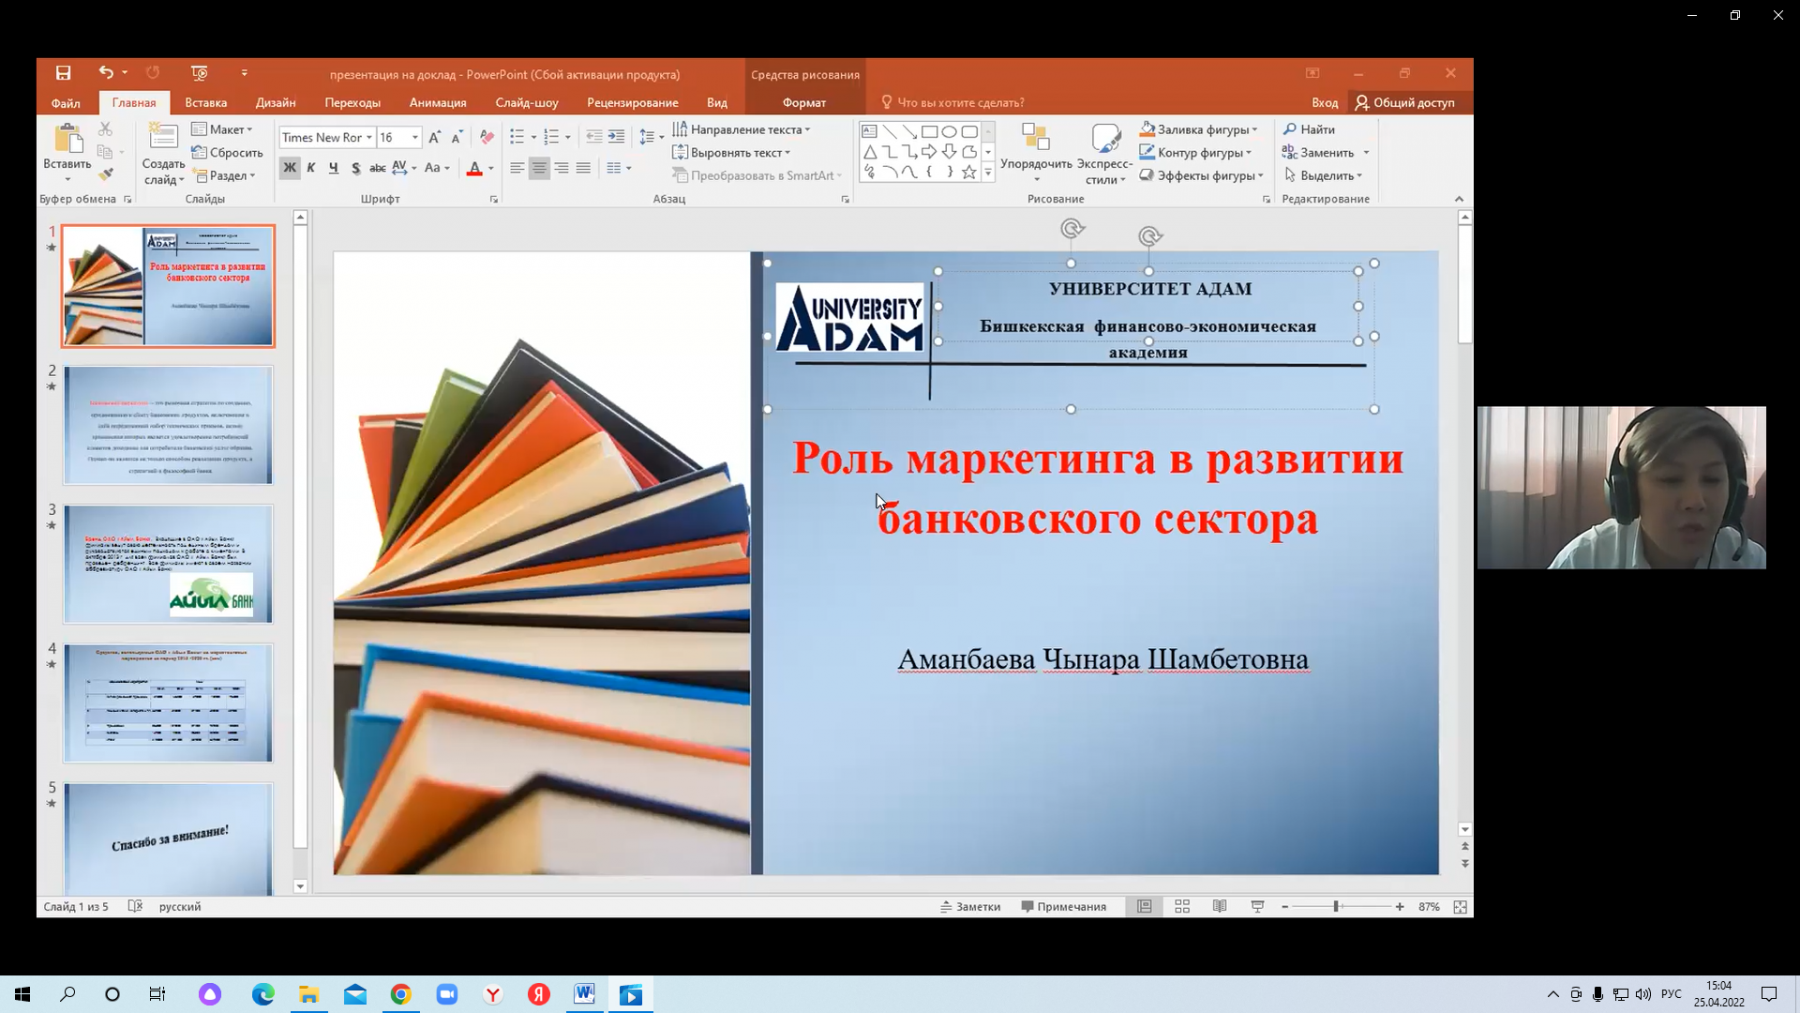The width and height of the screenshot is (1800, 1013).
Task: Undo the last action in PowerPoint
Action: [105, 73]
